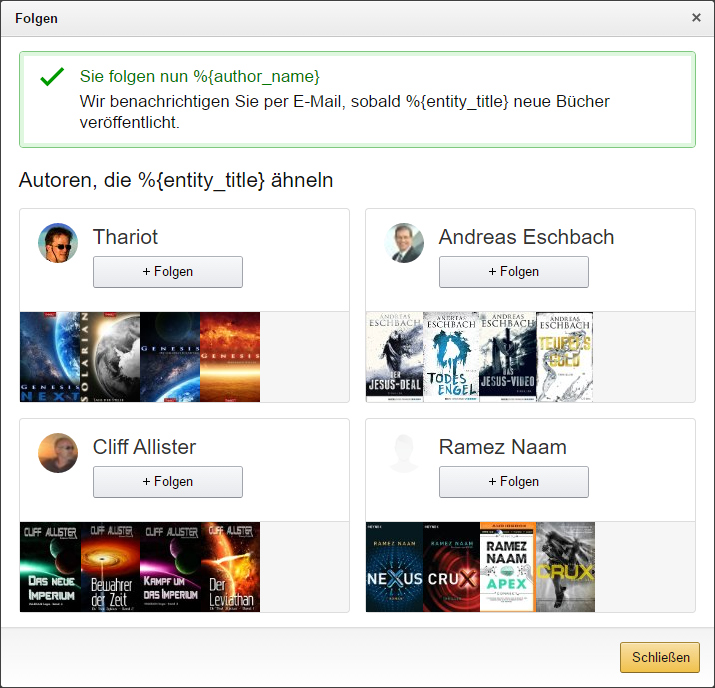Viewport: 715px width, 688px height.
Task: Follow author Thariot
Action: [168, 272]
